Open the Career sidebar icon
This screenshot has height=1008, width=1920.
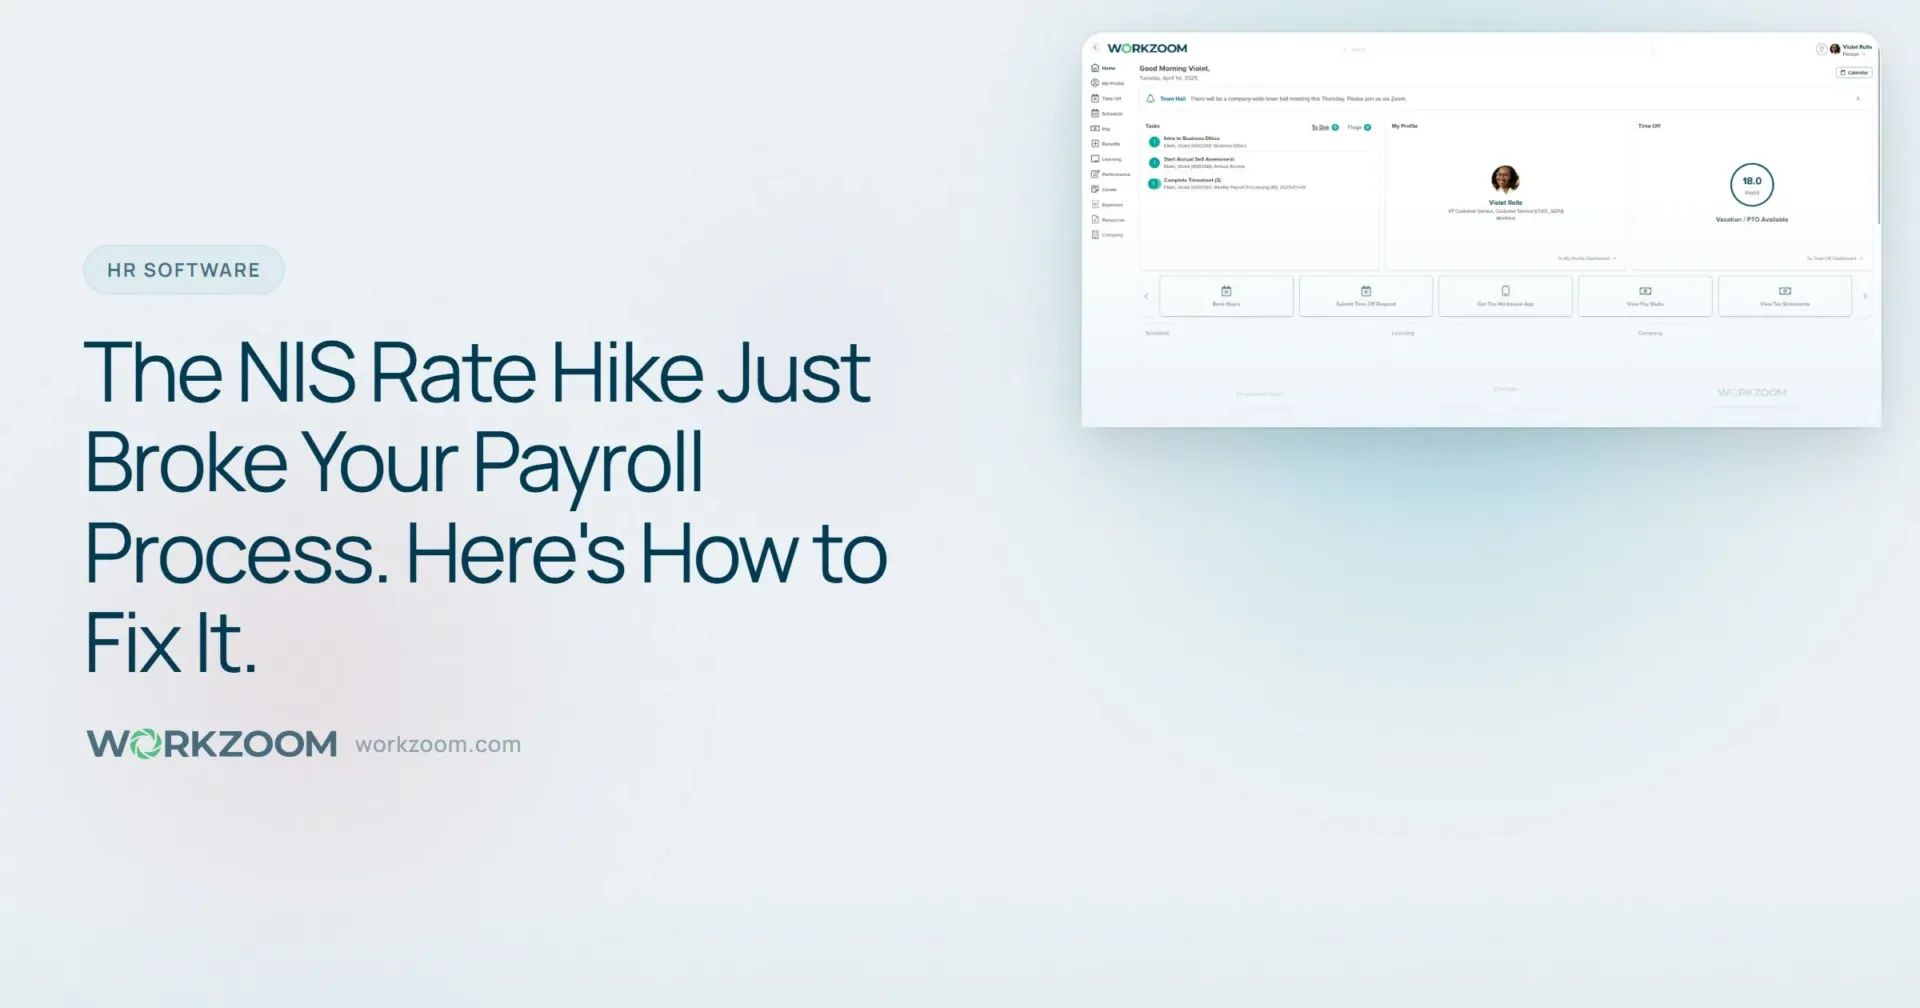coord(1095,189)
